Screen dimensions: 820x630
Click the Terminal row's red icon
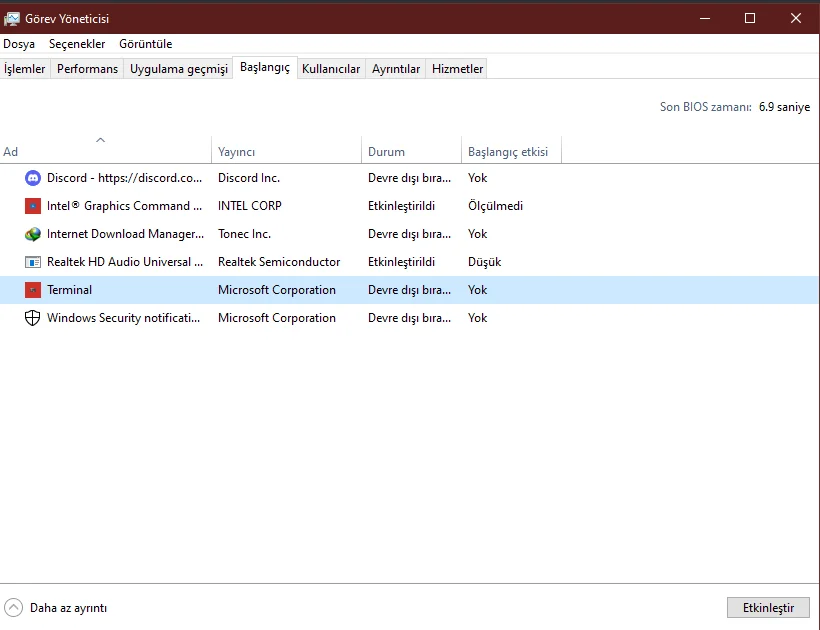point(32,290)
